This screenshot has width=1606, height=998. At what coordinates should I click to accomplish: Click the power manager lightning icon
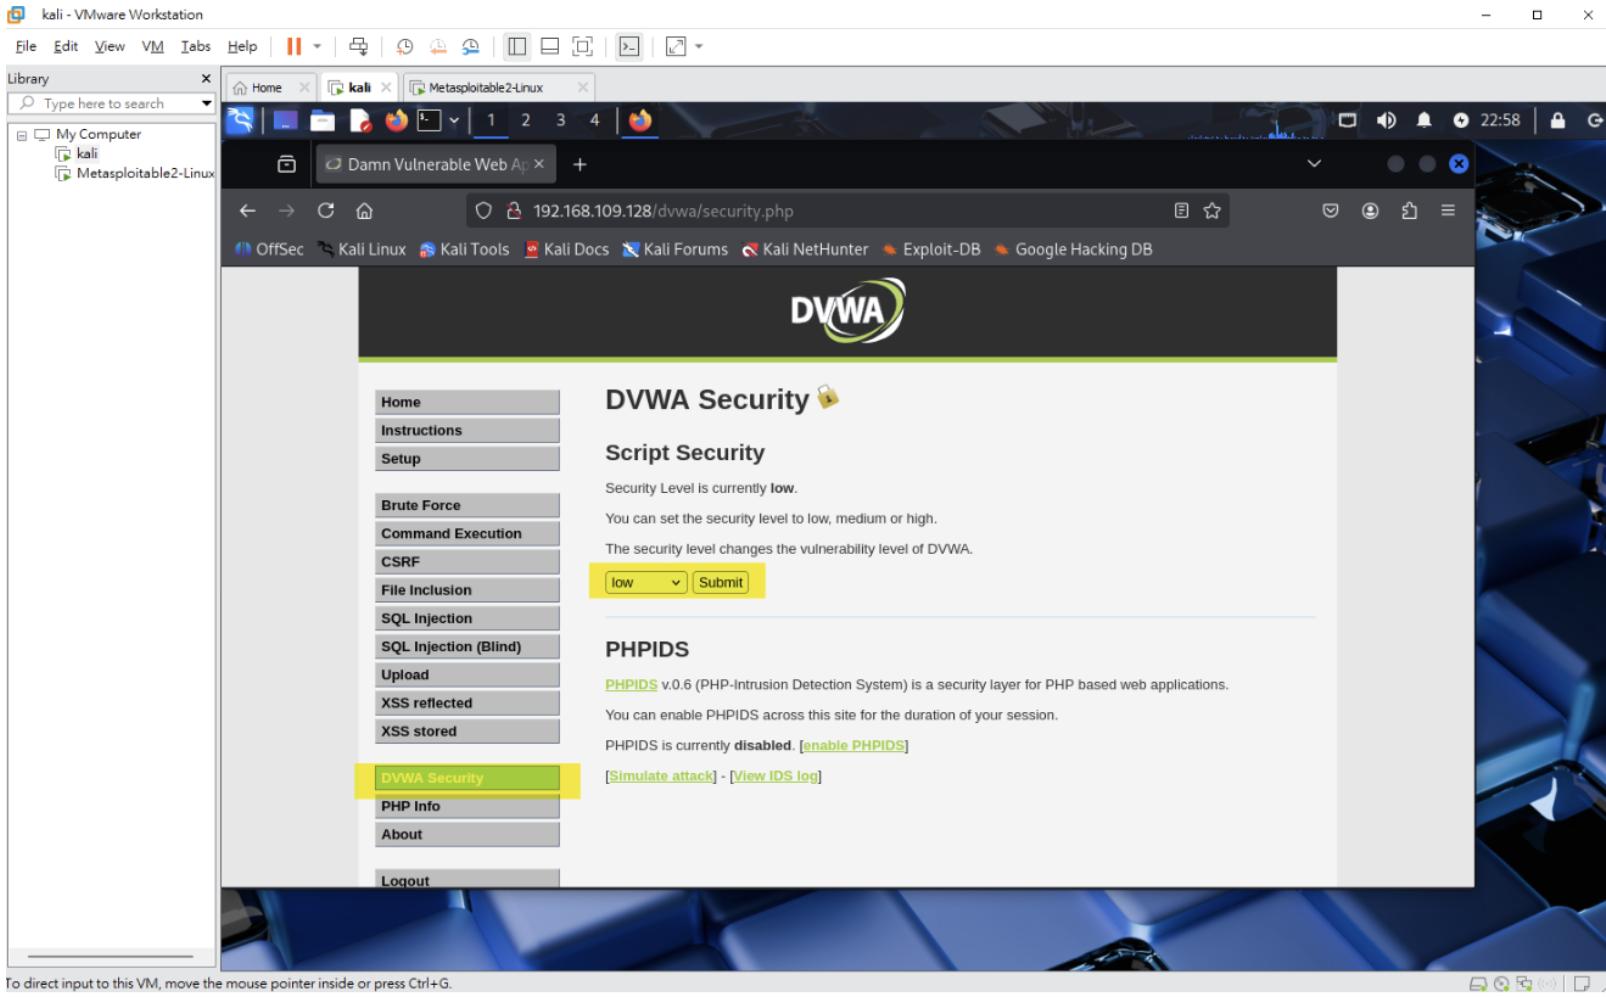1461,120
